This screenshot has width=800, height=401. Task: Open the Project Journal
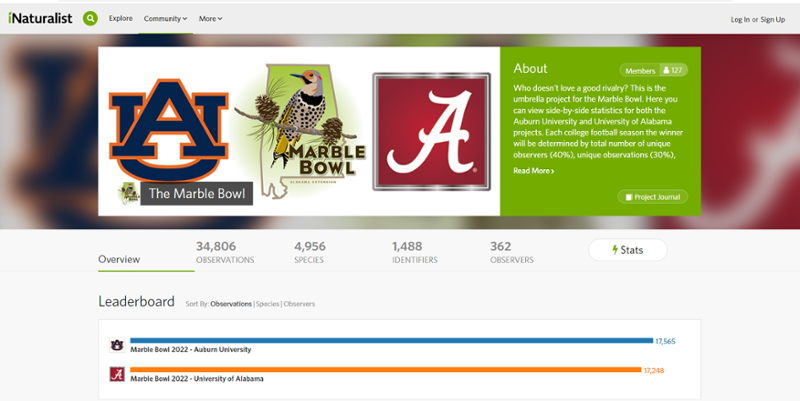tap(652, 197)
